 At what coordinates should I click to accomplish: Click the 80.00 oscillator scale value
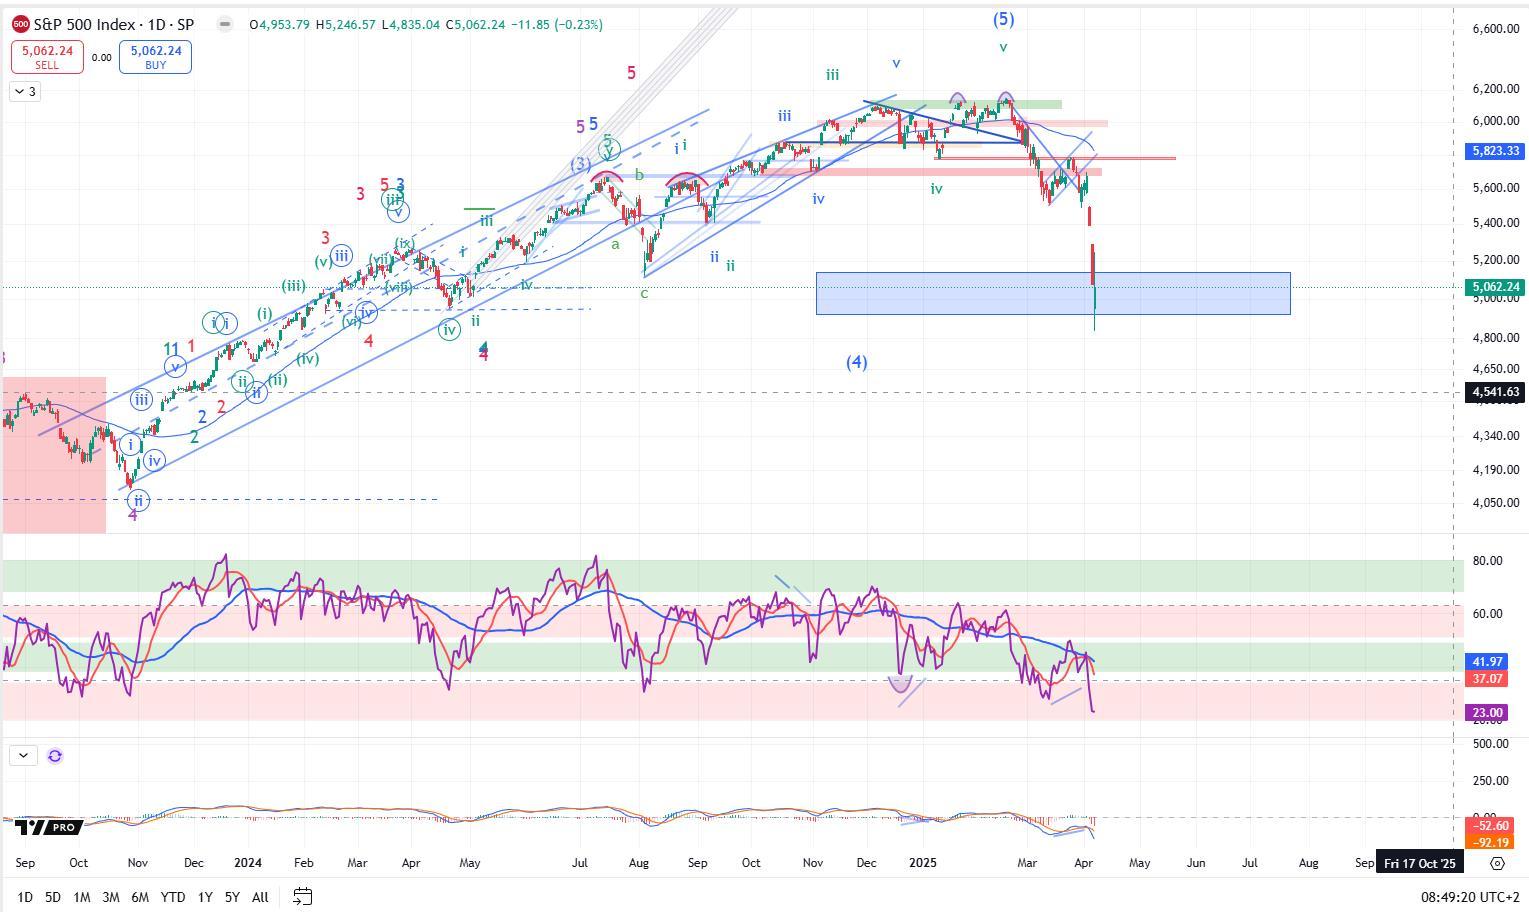click(1488, 561)
